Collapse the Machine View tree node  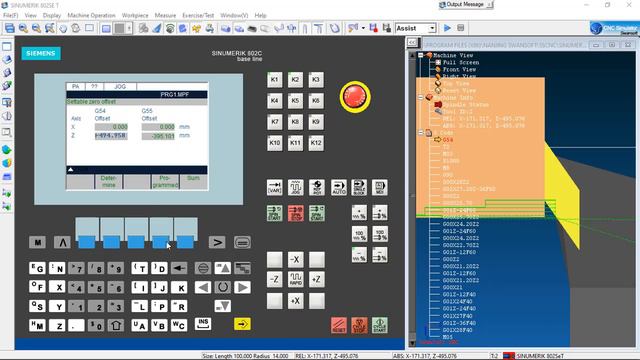click(420, 55)
